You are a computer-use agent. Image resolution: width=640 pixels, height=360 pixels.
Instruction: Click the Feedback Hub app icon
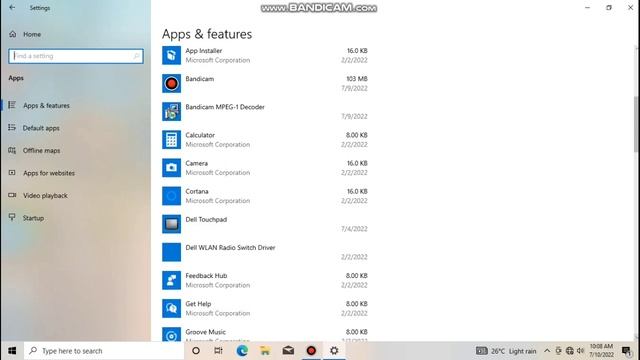click(x=171, y=280)
